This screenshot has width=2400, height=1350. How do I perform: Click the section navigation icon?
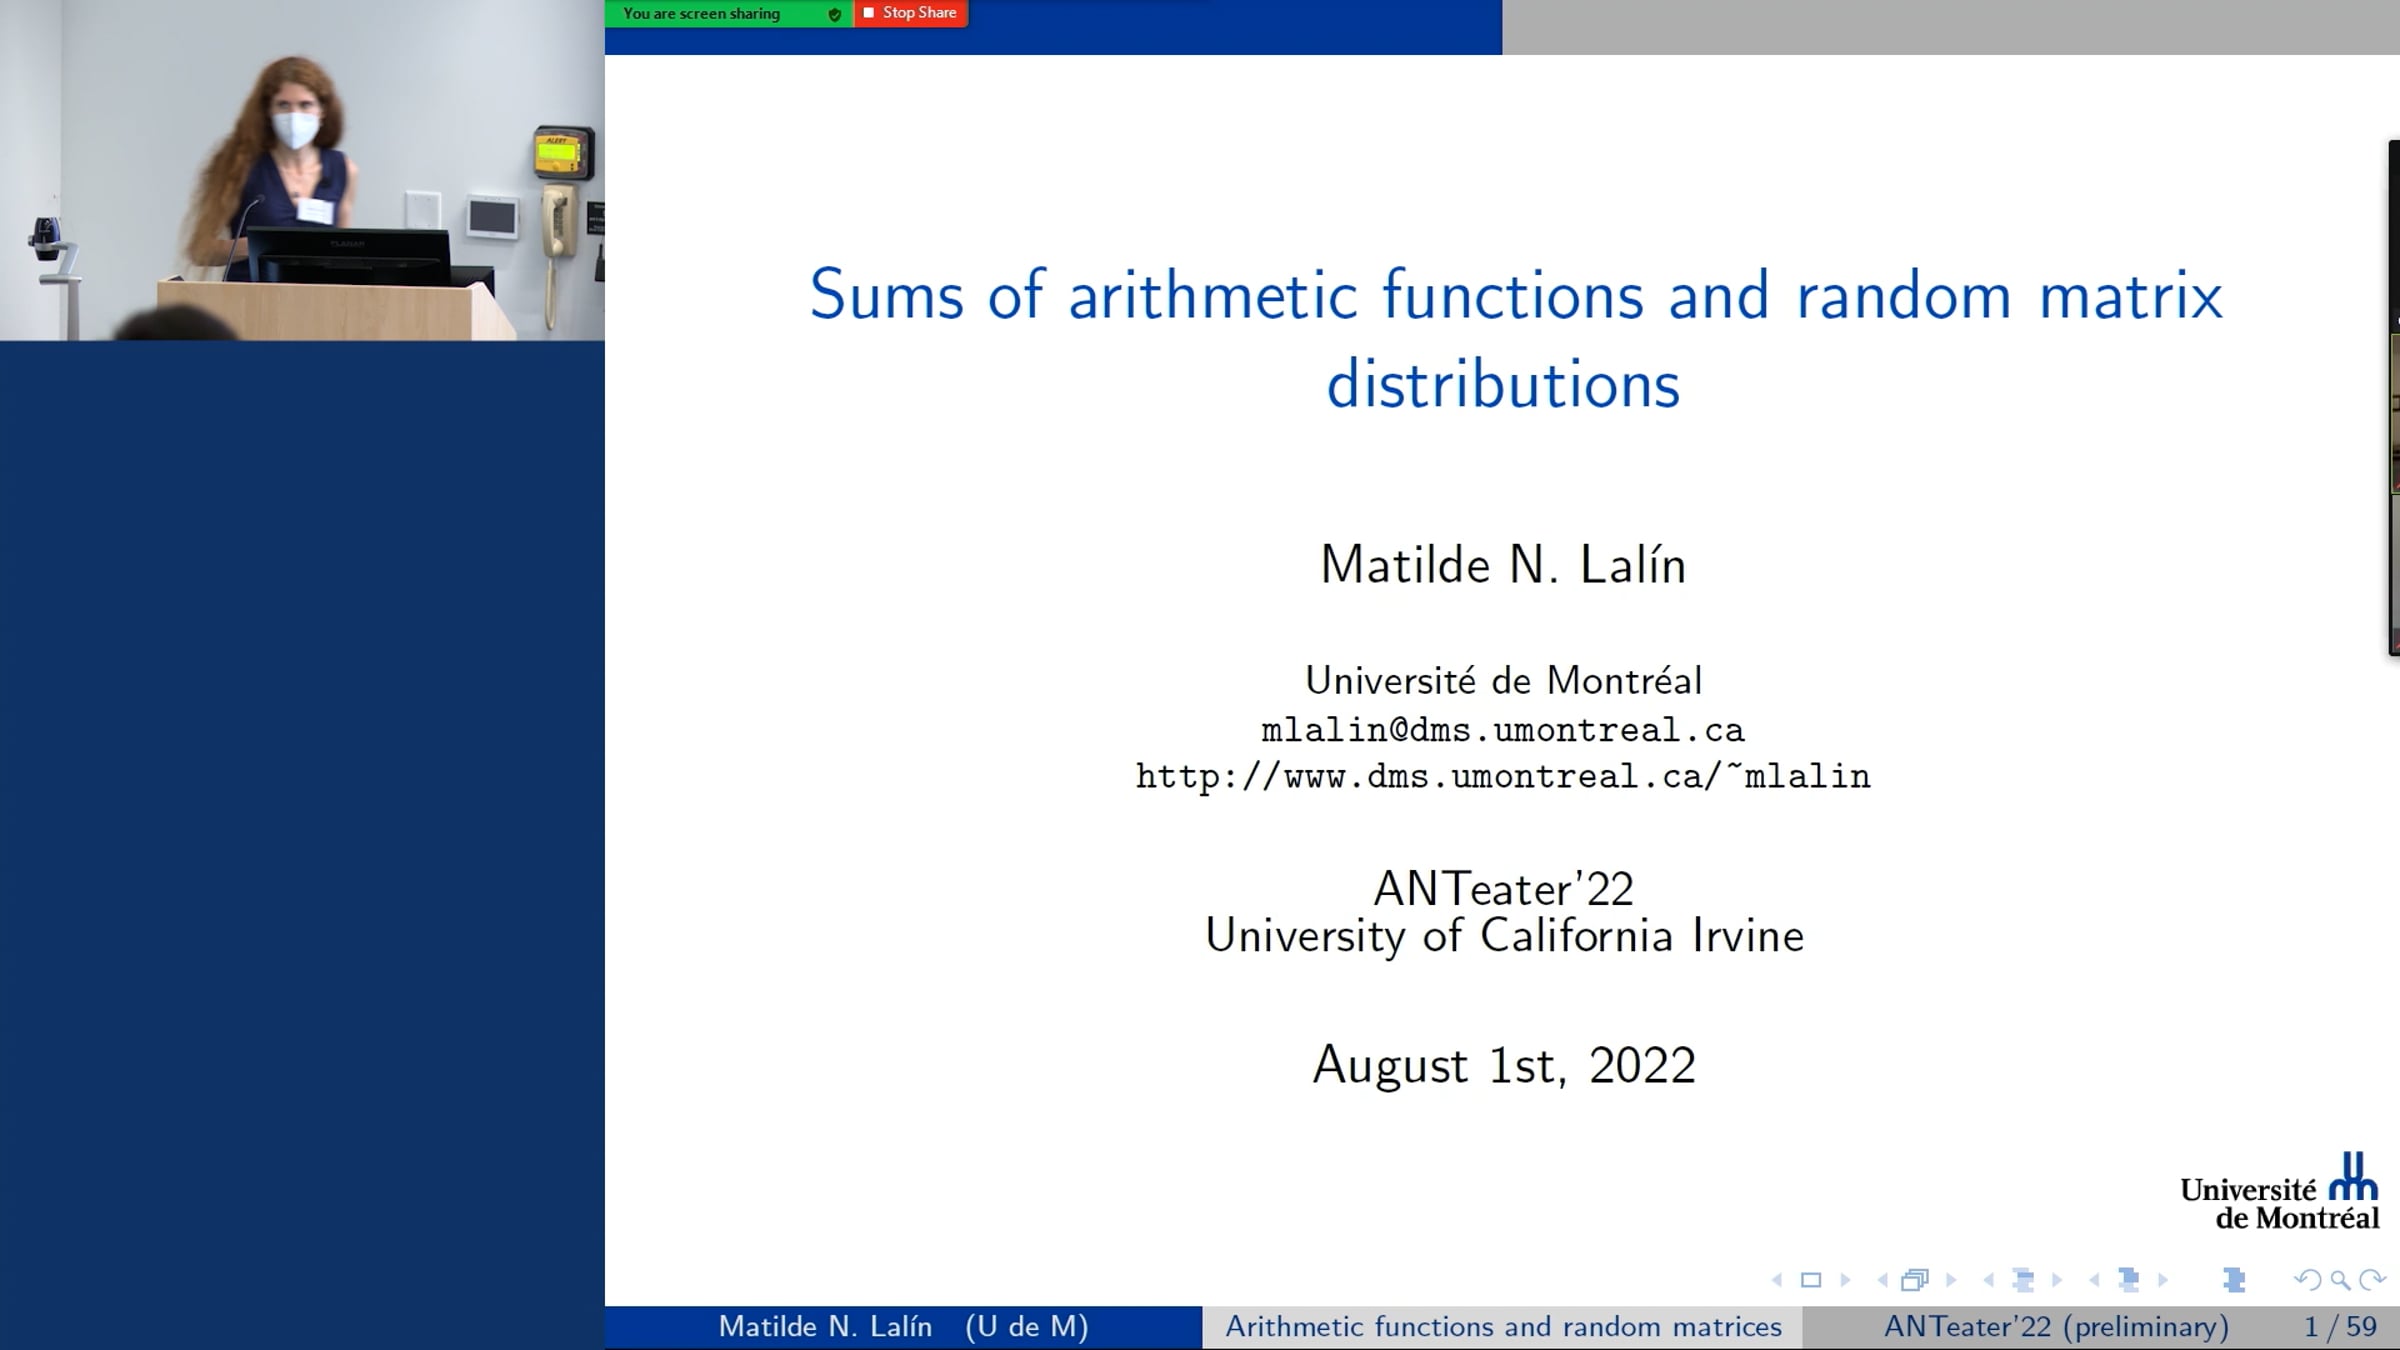point(2129,1280)
